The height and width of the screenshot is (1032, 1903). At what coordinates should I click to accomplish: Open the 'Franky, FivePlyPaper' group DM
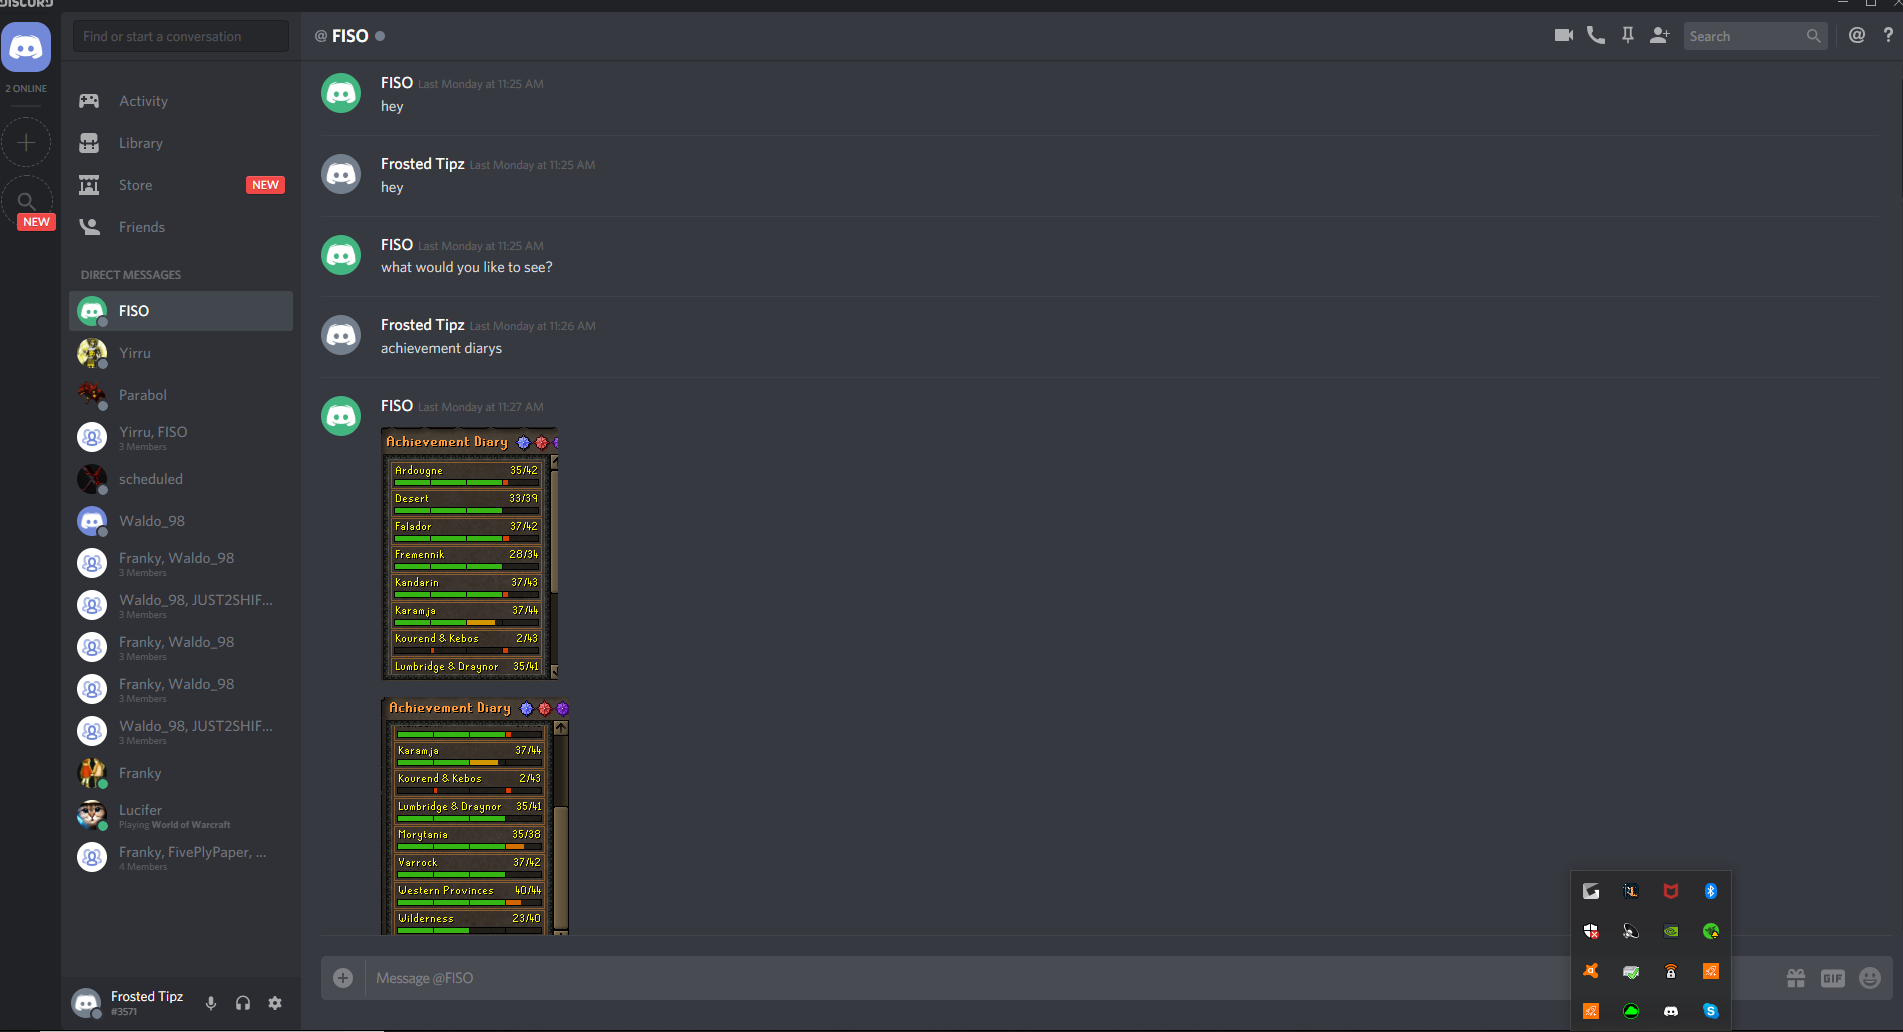[x=181, y=857]
